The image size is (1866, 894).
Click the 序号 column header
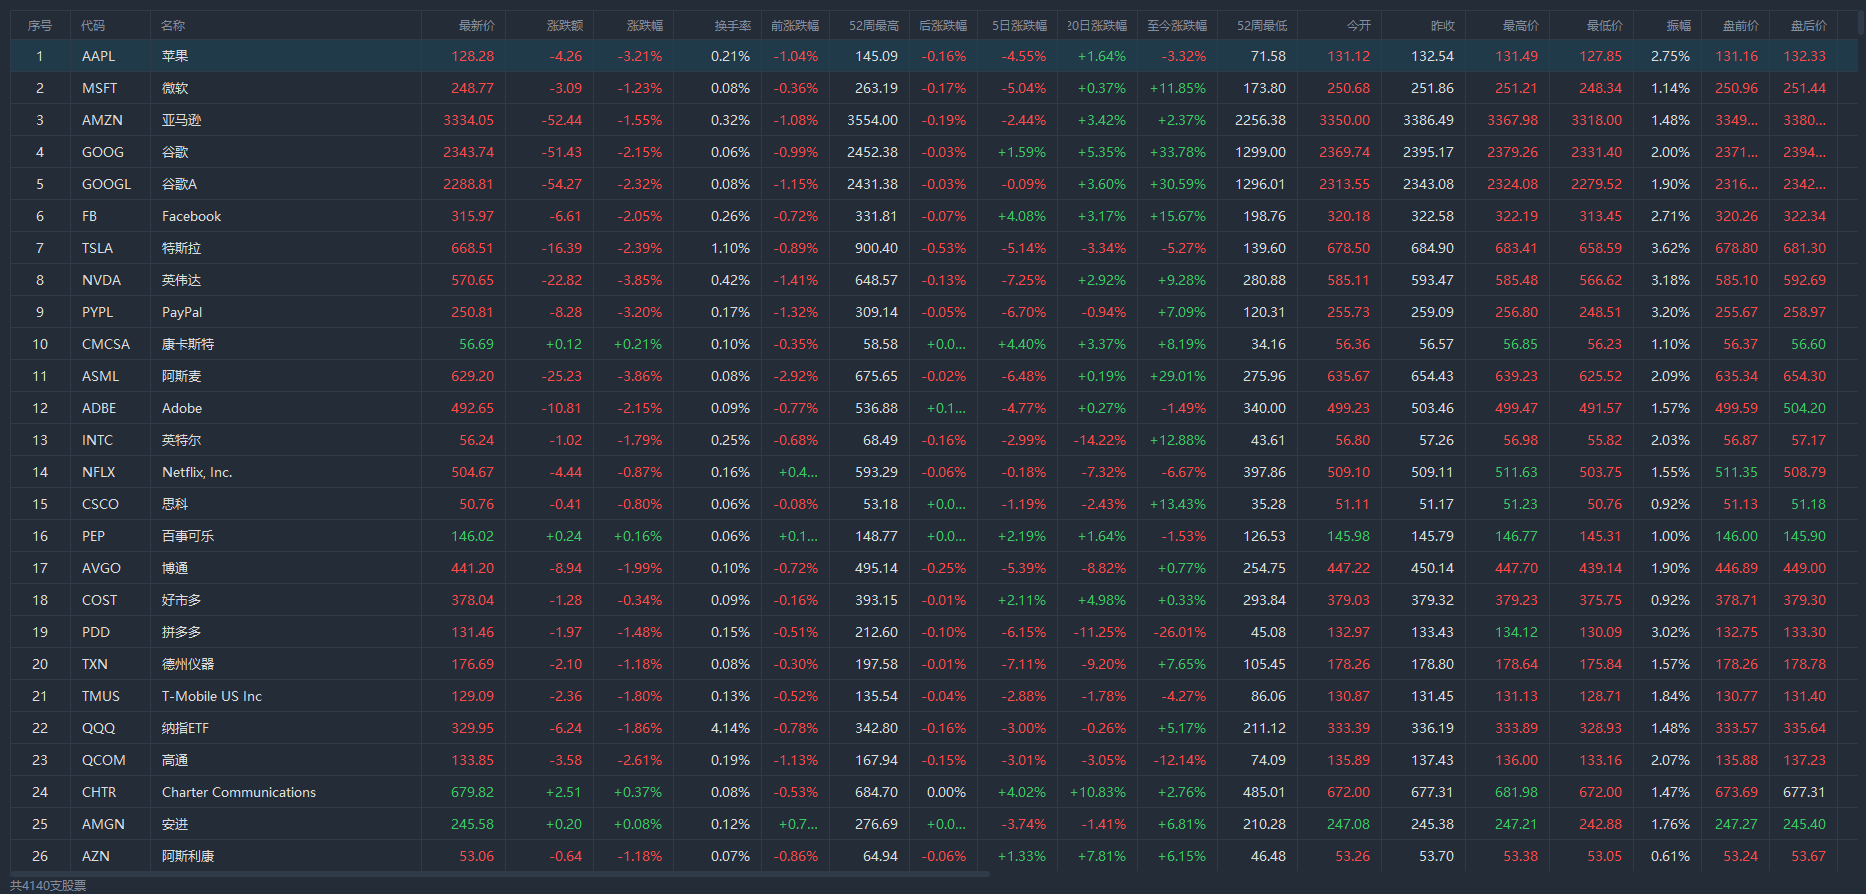click(x=40, y=25)
